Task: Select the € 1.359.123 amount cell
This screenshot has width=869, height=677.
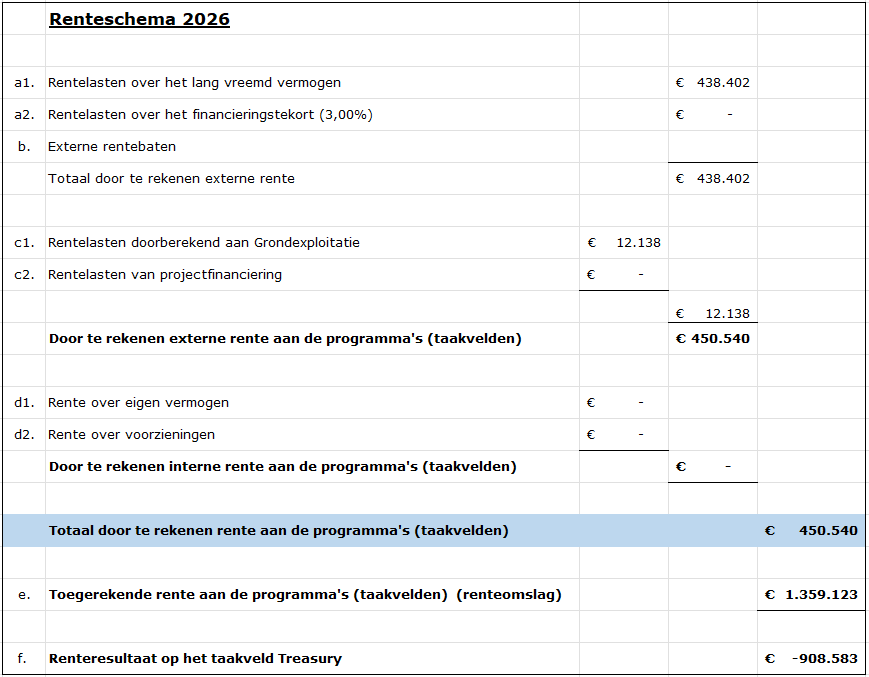Action: pyautogui.click(x=811, y=595)
